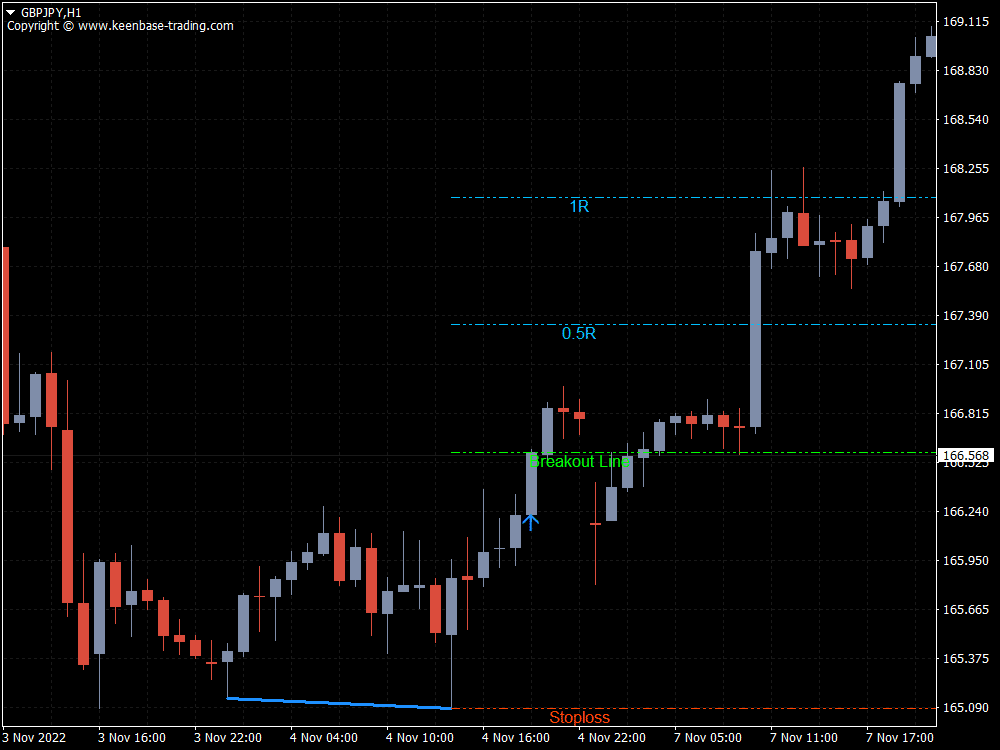Click the 165.665 price axis label
This screenshot has height=750, width=1000.
(x=966, y=610)
